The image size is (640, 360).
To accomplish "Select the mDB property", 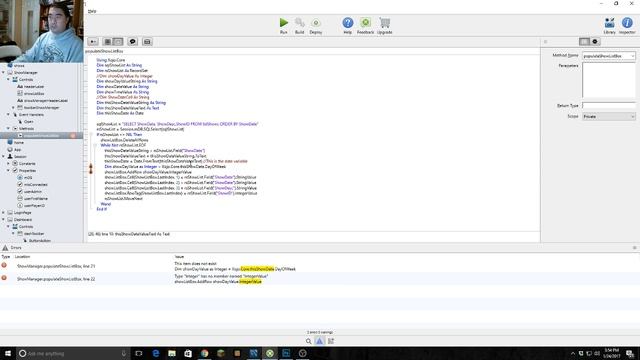I will (28, 178).
